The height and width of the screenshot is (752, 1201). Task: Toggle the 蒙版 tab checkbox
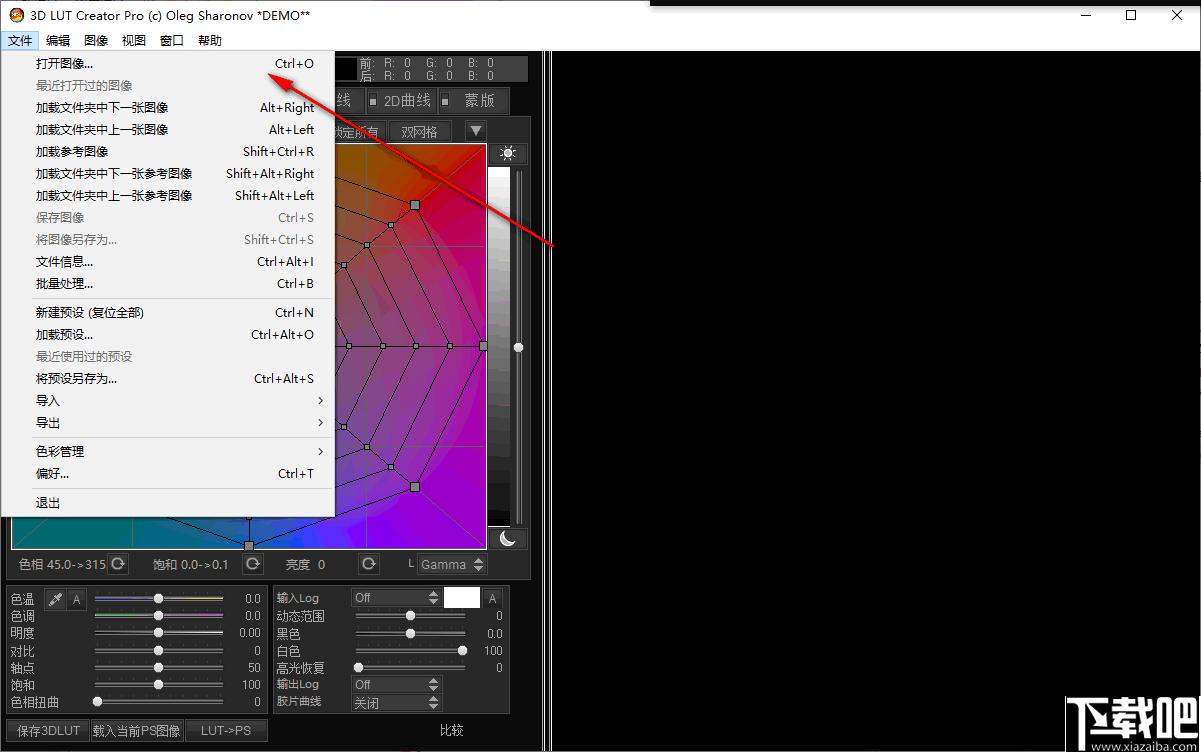(445, 101)
